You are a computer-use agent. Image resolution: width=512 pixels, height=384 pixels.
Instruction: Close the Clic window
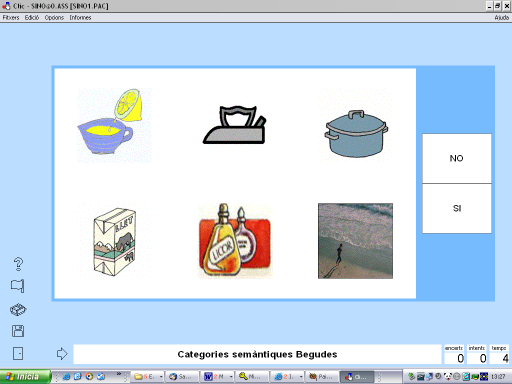pos(506,6)
